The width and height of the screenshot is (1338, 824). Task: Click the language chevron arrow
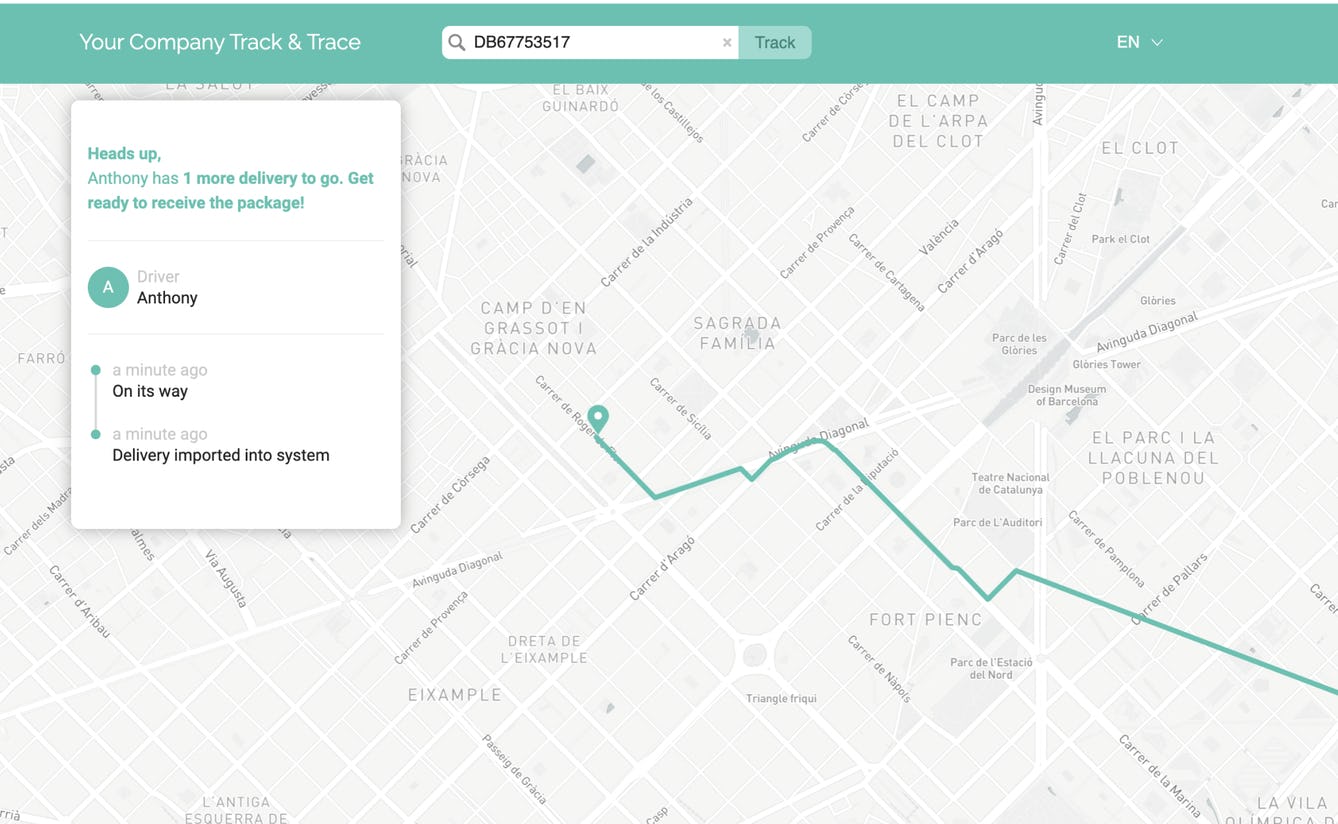(1157, 43)
